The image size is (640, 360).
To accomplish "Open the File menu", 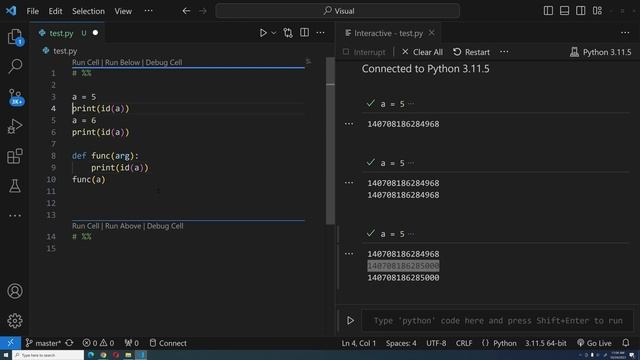I will [x=33, y=11].
